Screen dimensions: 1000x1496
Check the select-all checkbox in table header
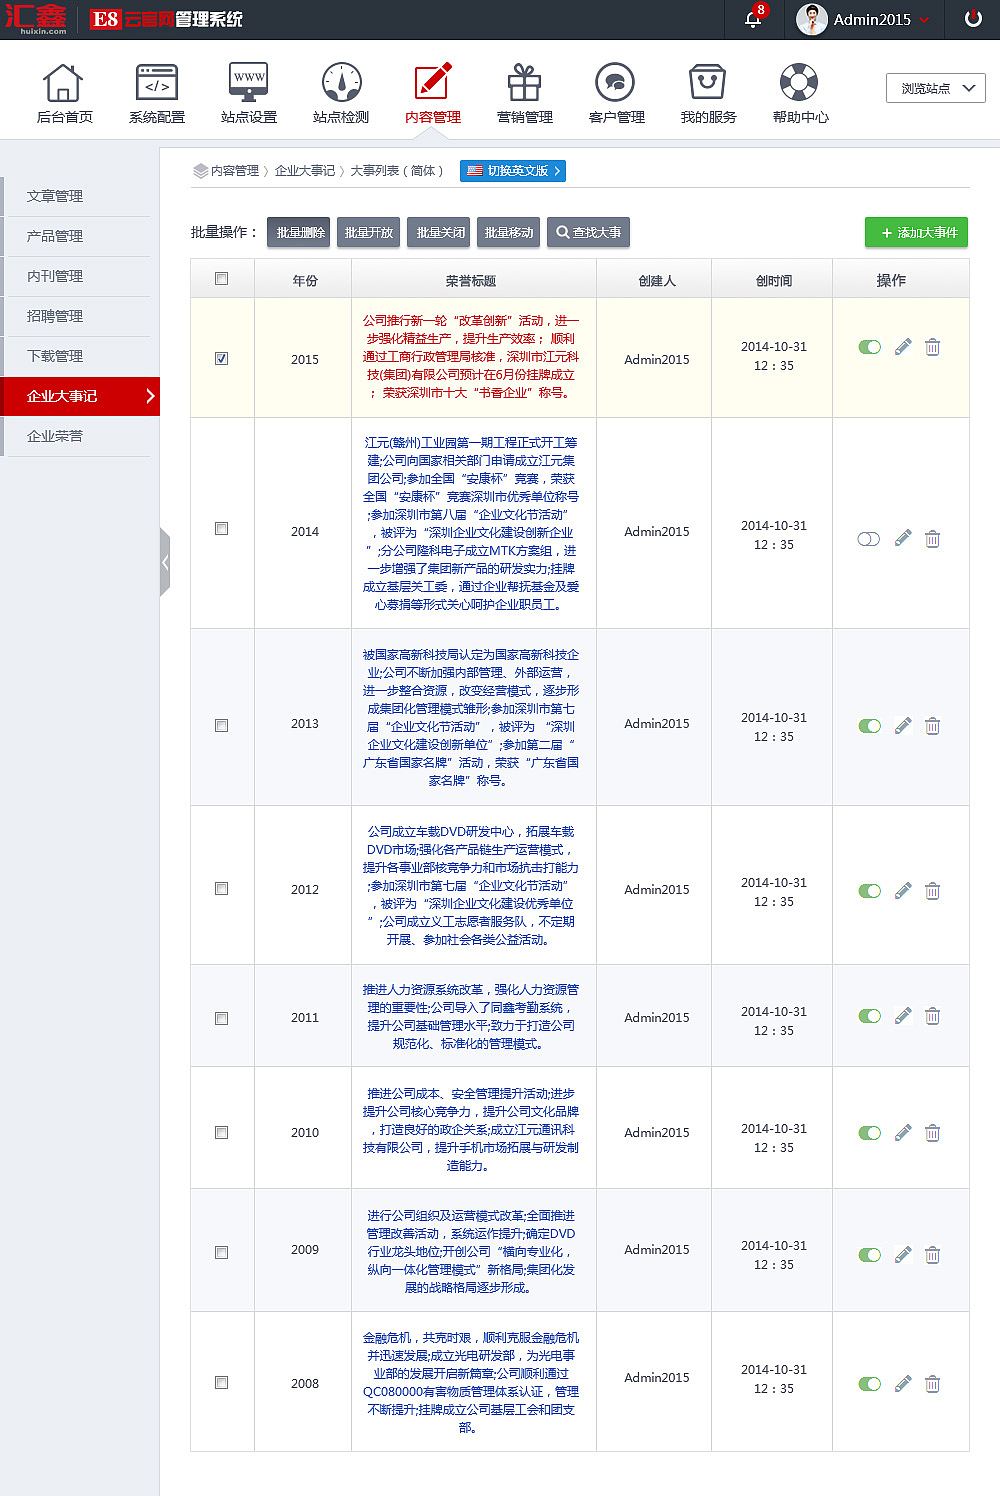coord(221,279)
